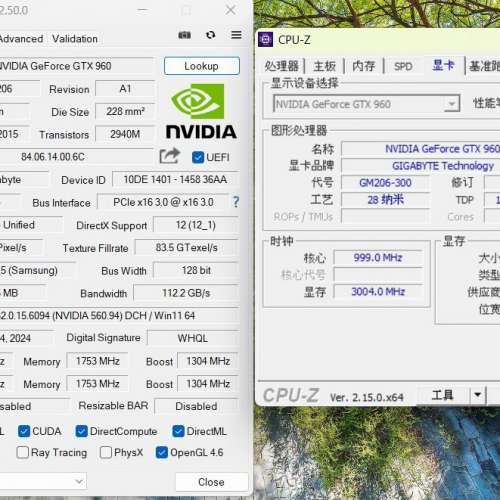Screen dimensions: 500x500
Task: Enable the PhysX checkbox
Action: click(106, 452)
